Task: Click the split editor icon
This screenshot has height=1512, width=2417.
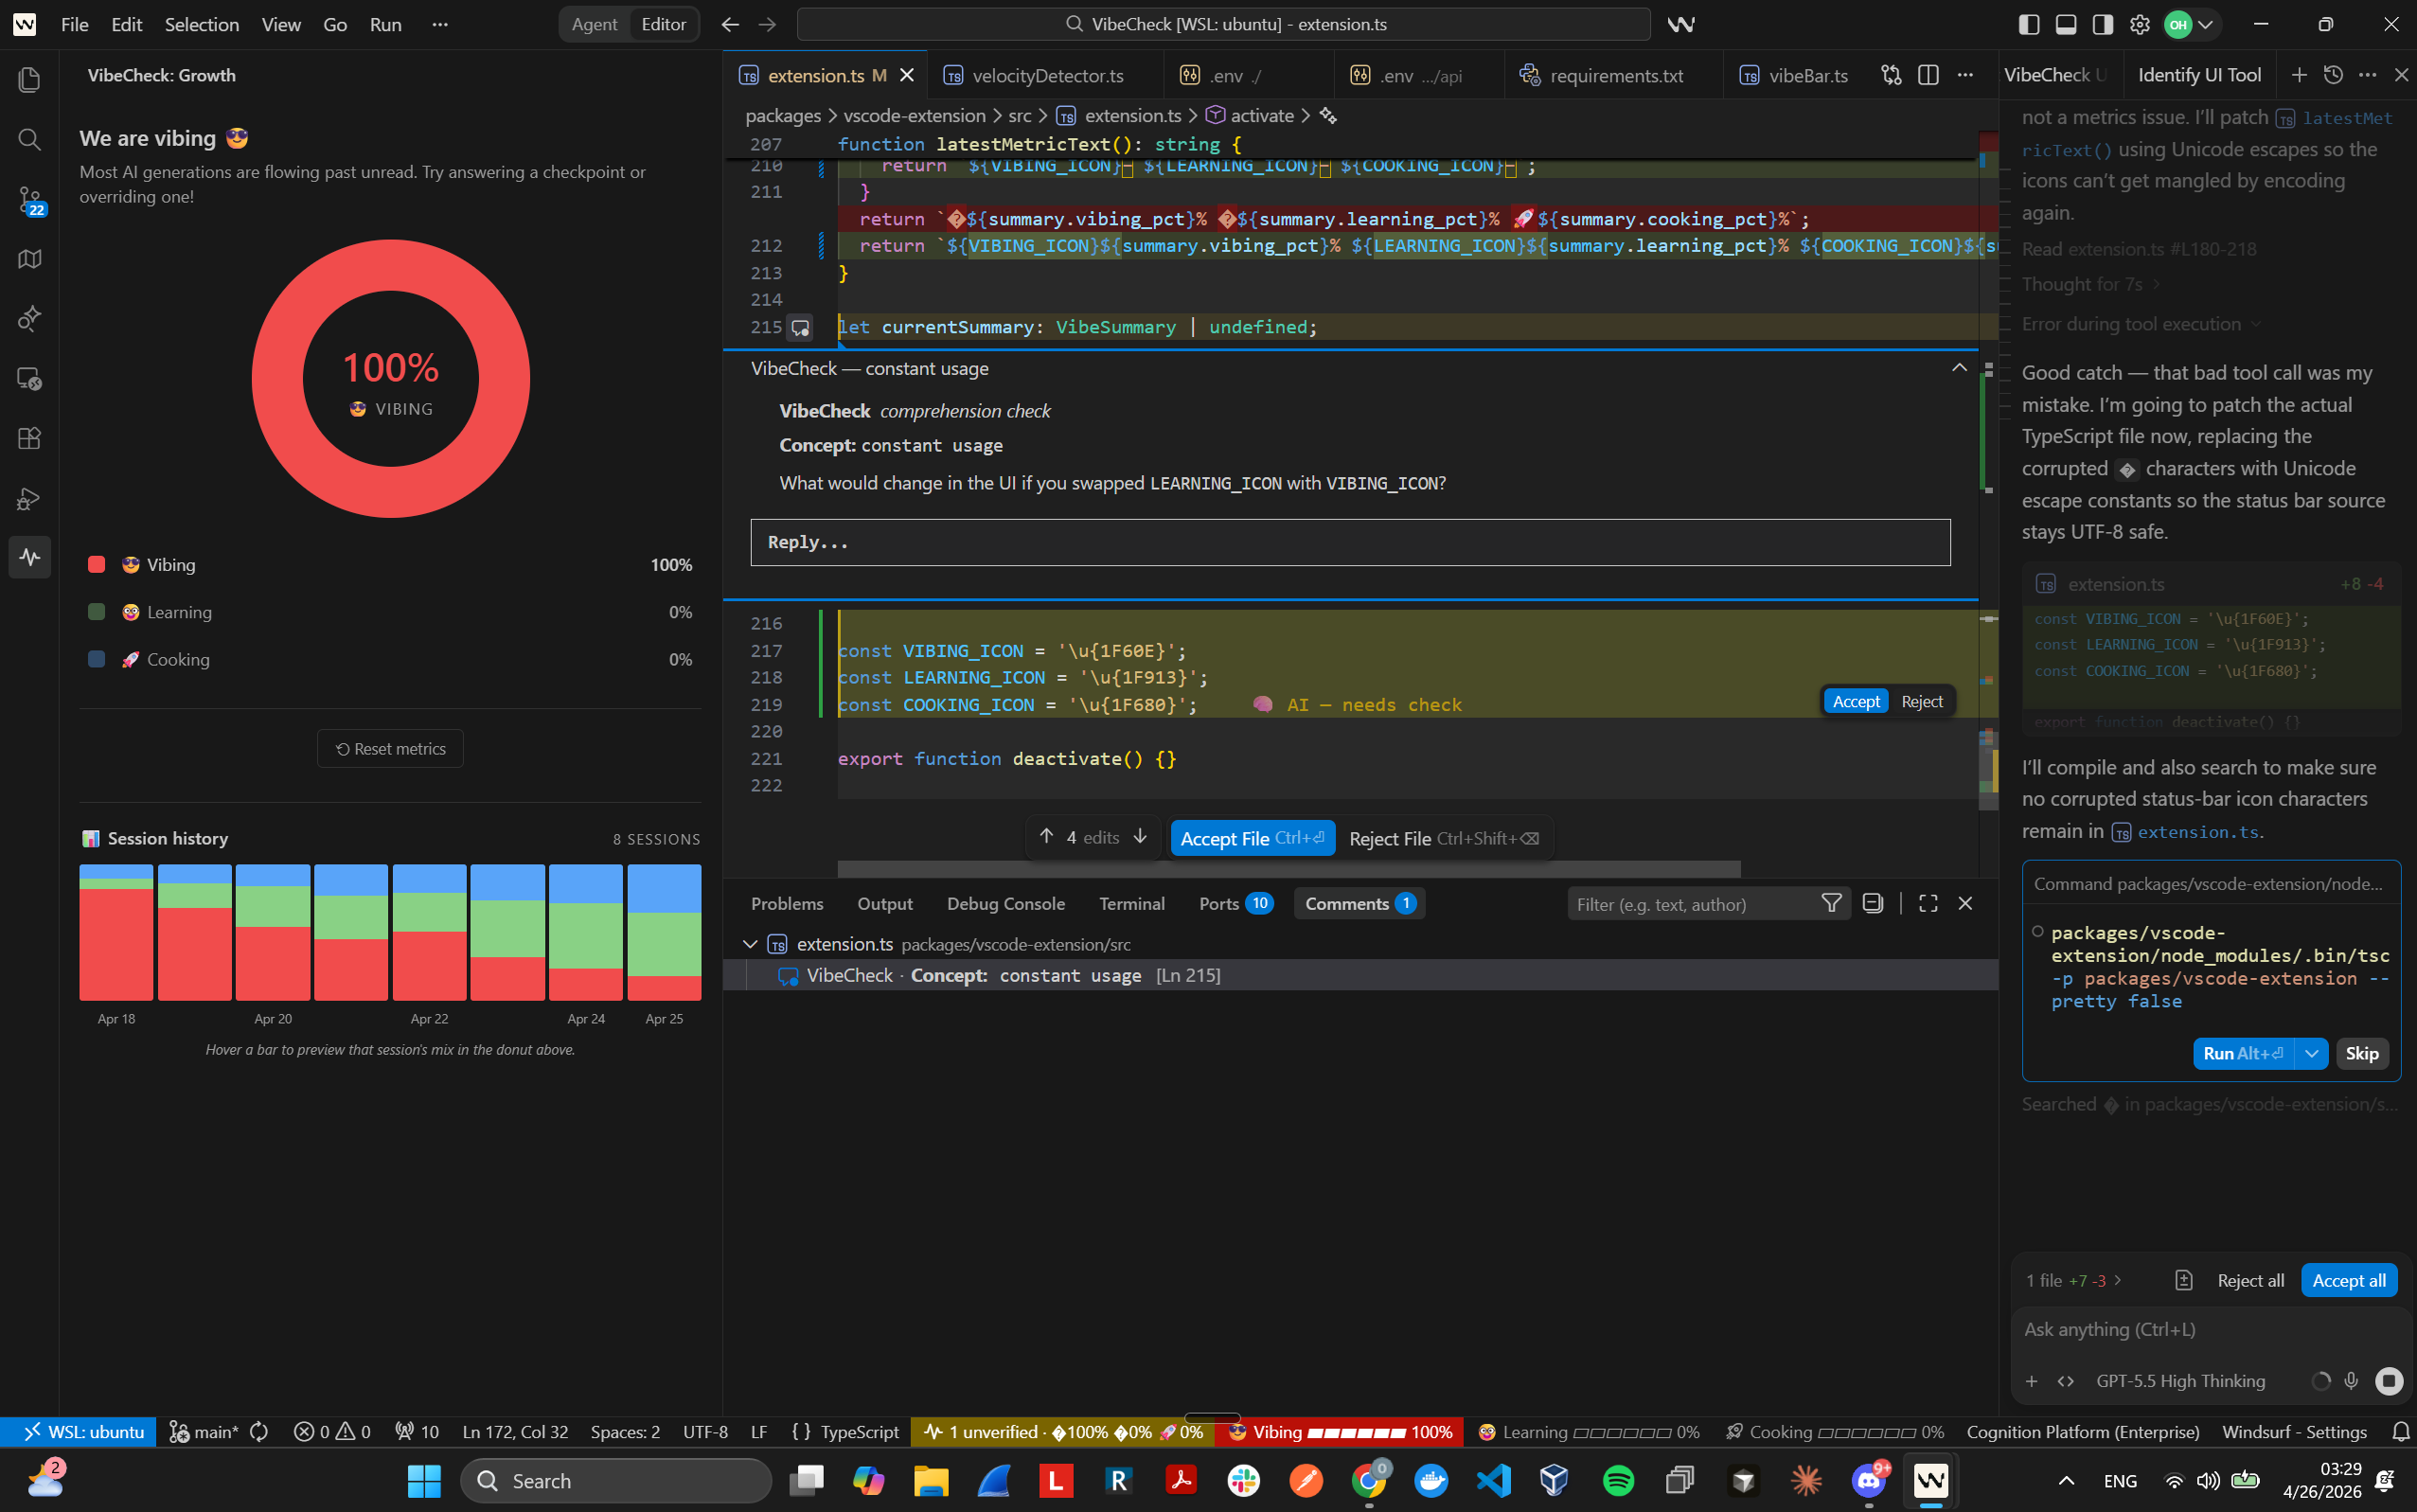Action: tap(1928, 75)
